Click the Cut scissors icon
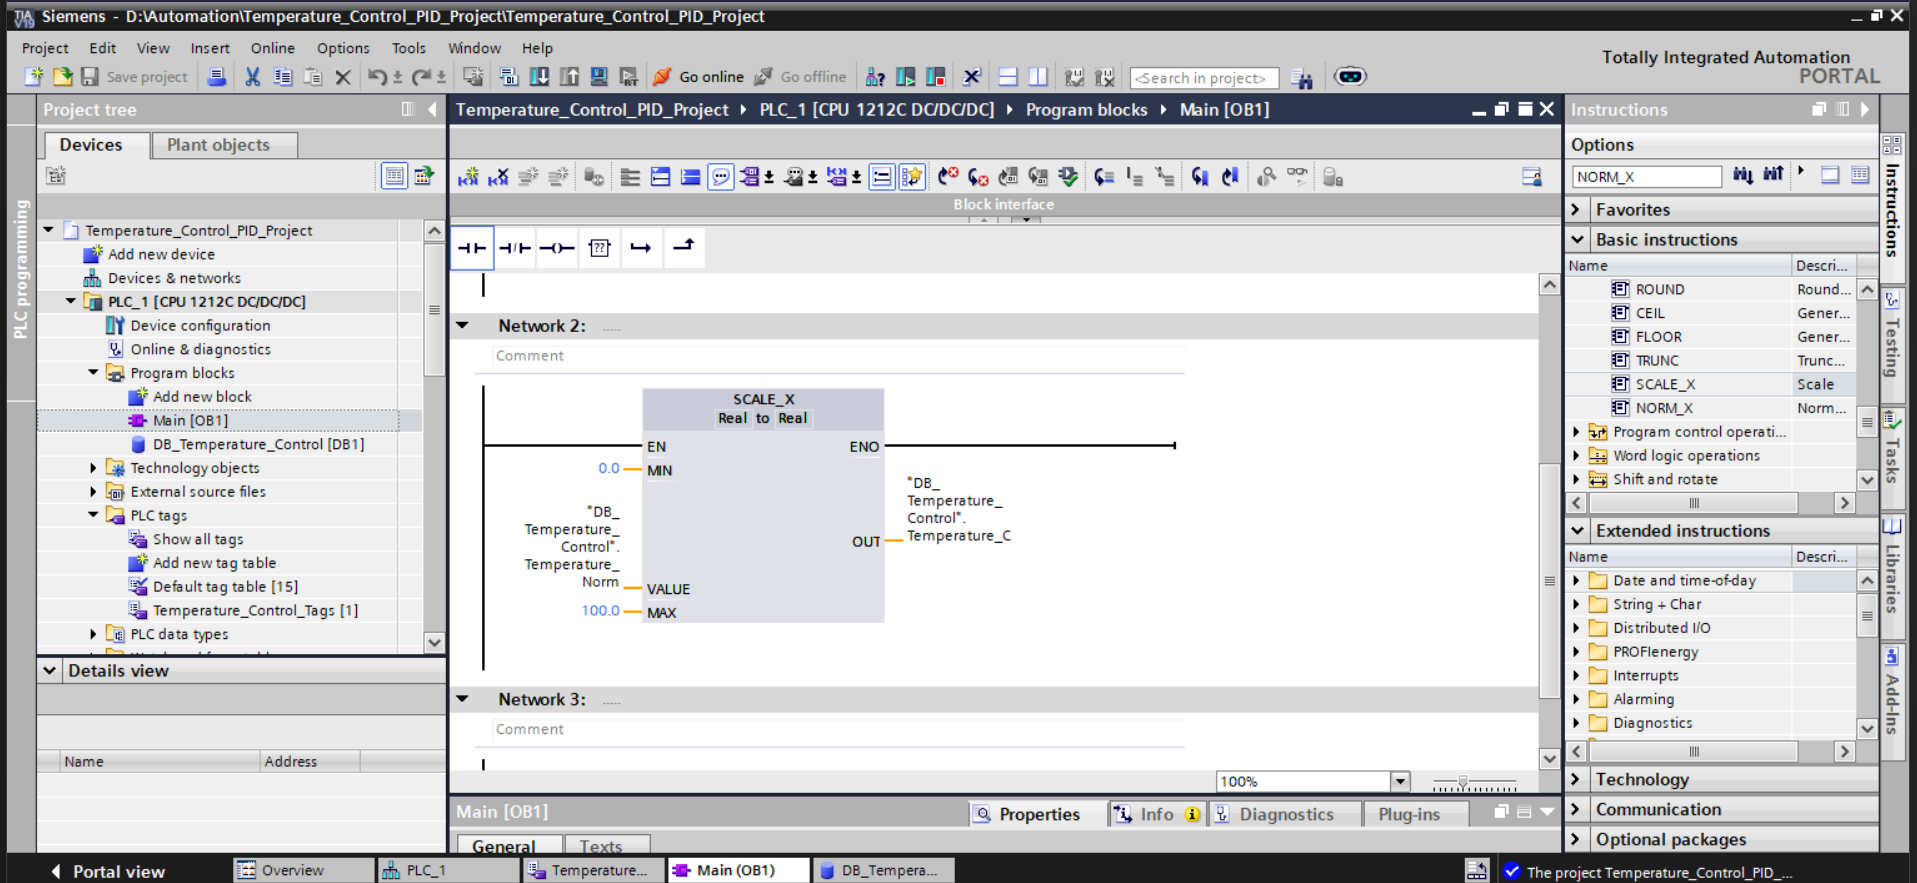The width and height of the screenshot is (1917, 883). pyautogui.click(x=253, y=77)
